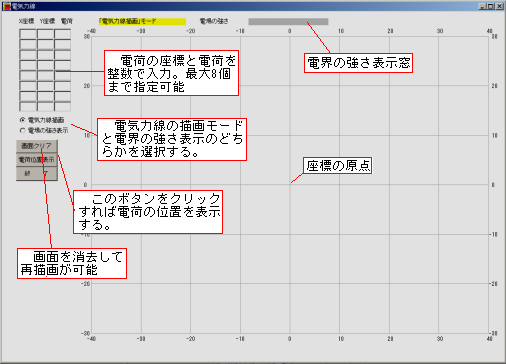Viewport: 506px width, 364px height.
Task: Click bottom axis label 30
Action: tap(440, 339)
